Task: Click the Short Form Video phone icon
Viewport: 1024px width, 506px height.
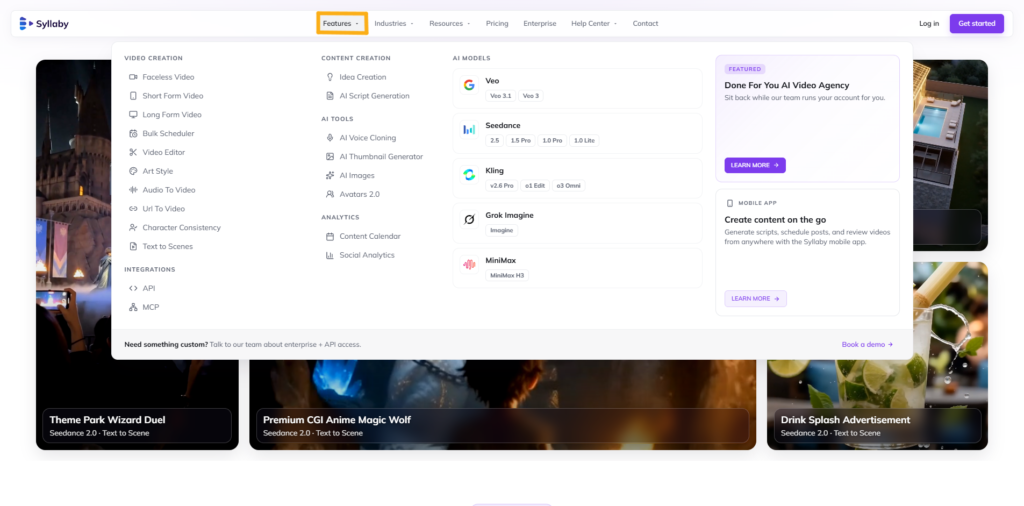Action: point(133,96)
